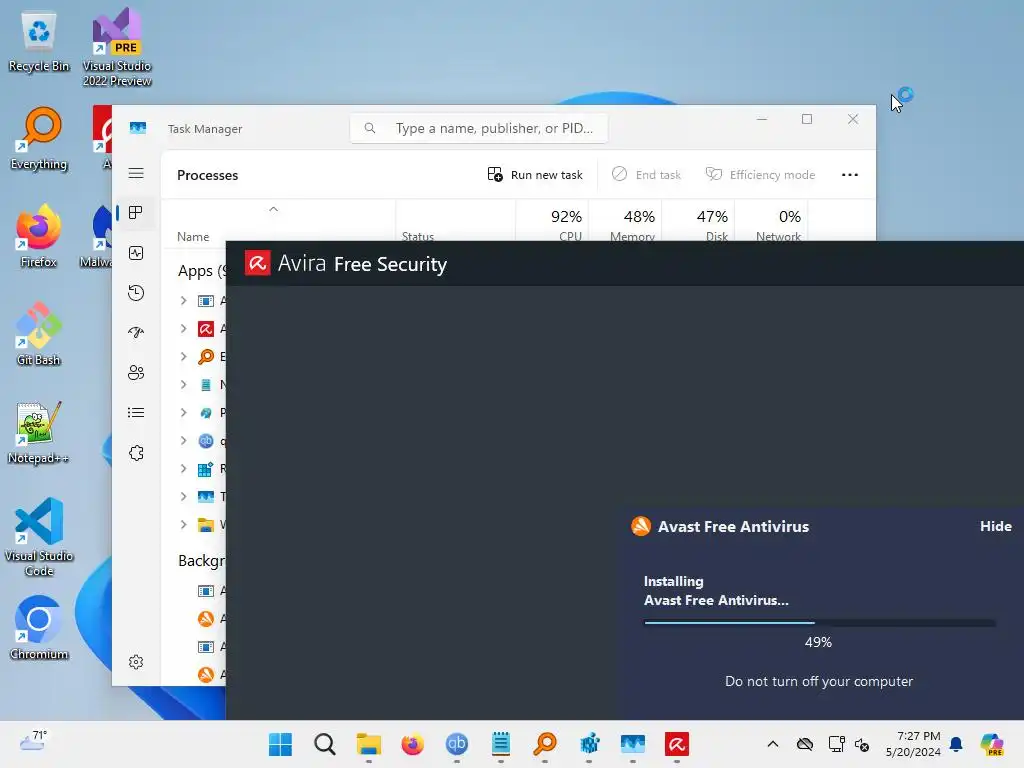Open the Users page in Task Manager
1024x768 pixels.
point(136,372)
